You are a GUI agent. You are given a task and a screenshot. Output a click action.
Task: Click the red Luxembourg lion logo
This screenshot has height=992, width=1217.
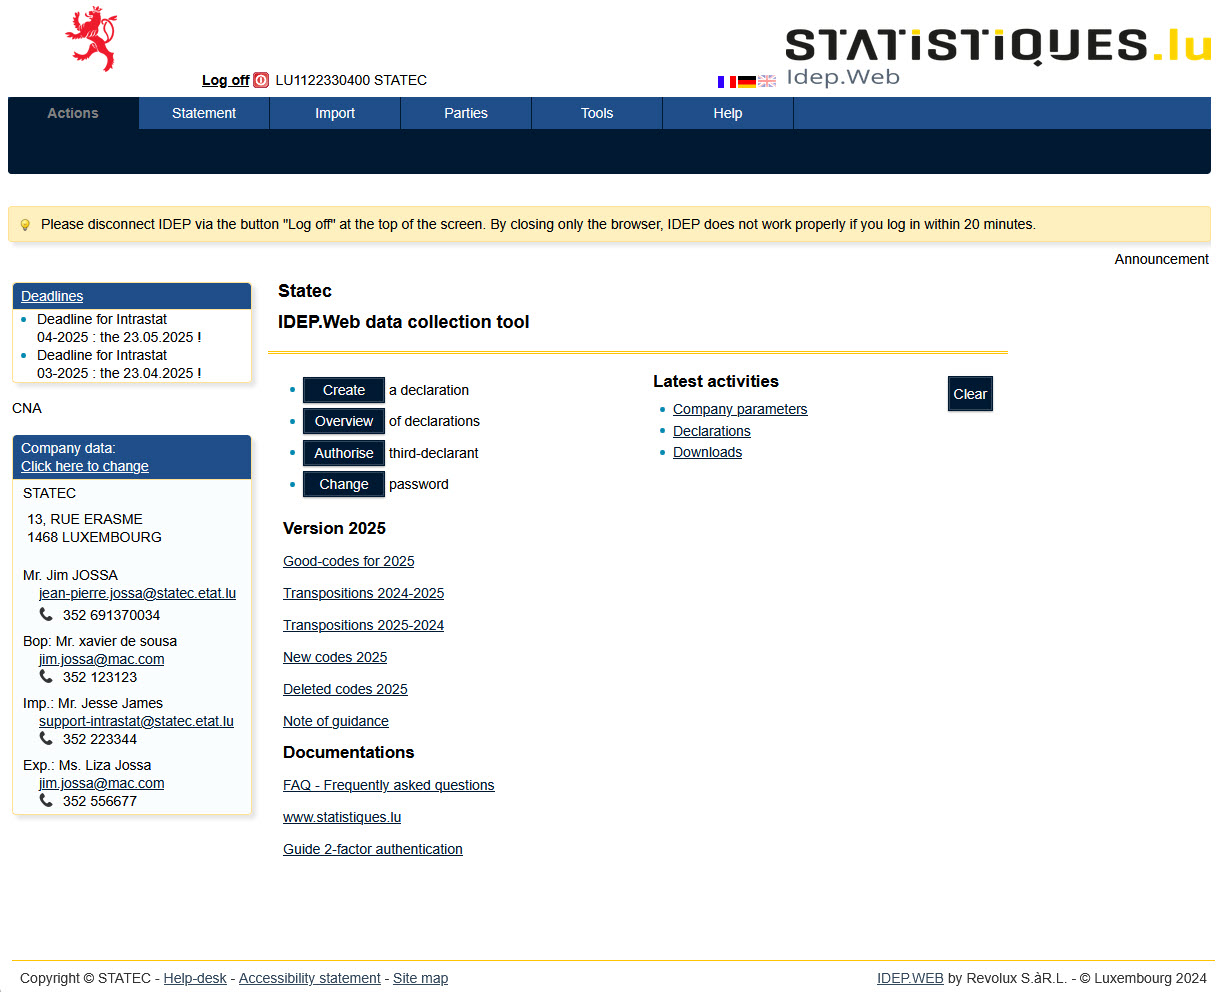point(88,38)
